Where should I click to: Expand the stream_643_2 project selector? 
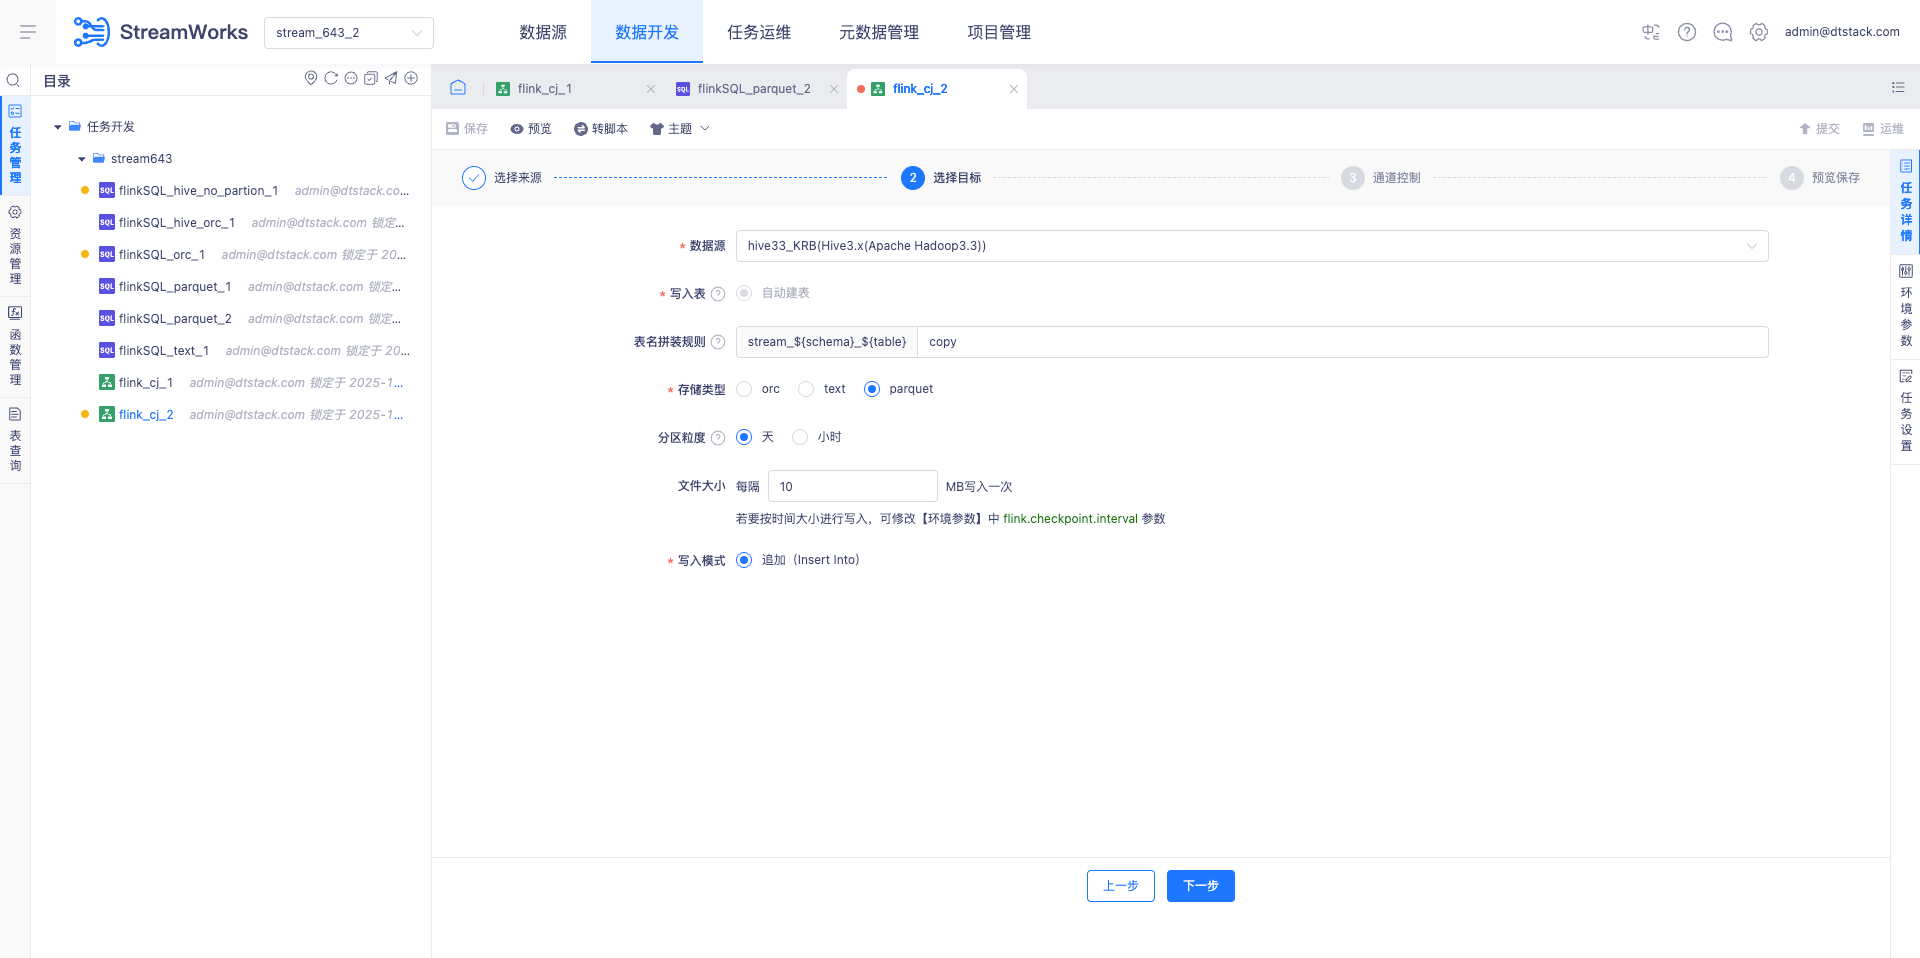click(348, 33)
